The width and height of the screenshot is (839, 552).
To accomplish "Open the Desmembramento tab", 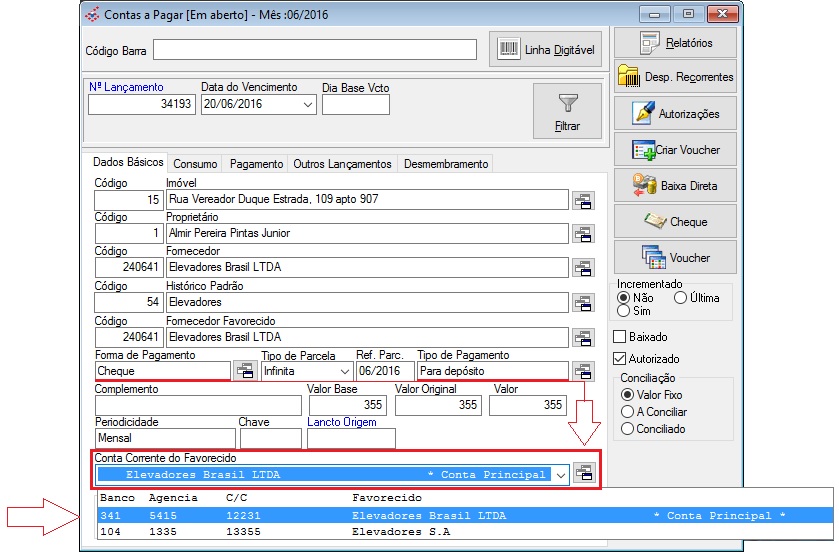I will [x=444, y=164].
